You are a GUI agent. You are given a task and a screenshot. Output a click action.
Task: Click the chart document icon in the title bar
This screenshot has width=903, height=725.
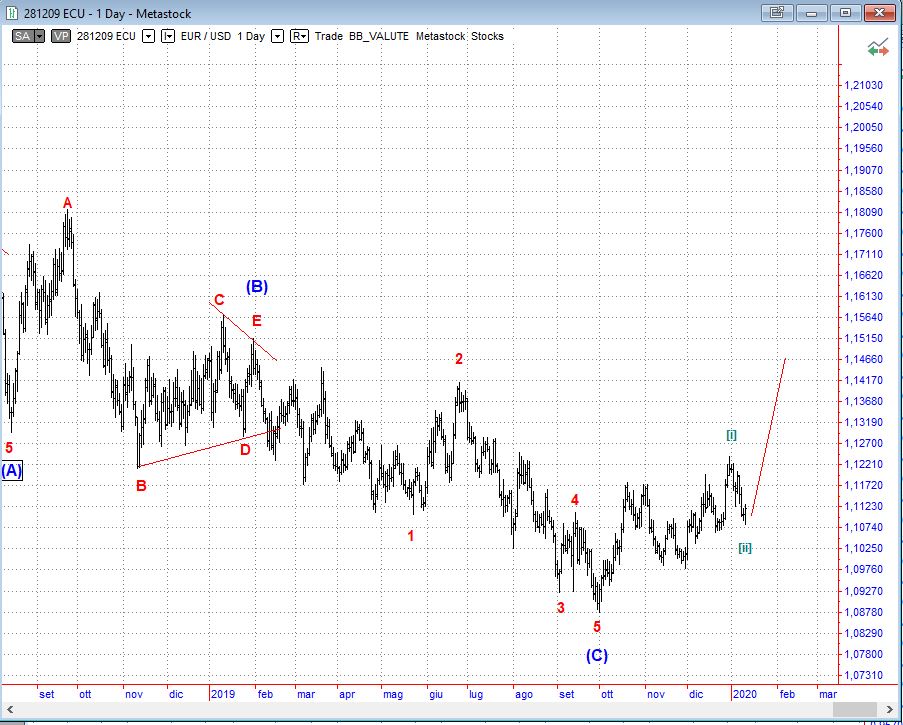(12, 13)
